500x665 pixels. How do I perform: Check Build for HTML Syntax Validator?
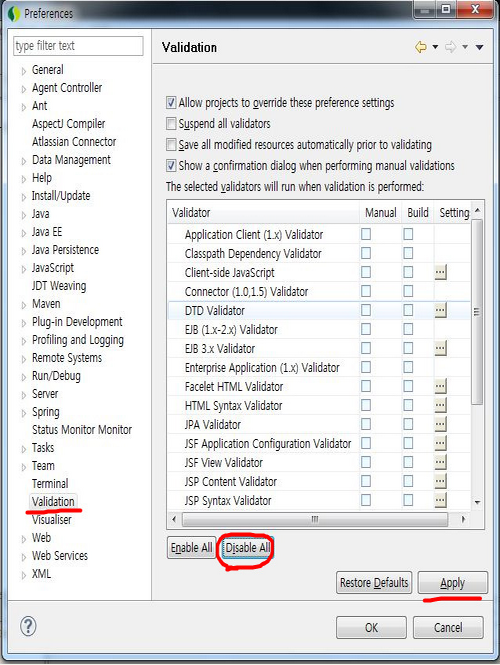click(408, 405)
